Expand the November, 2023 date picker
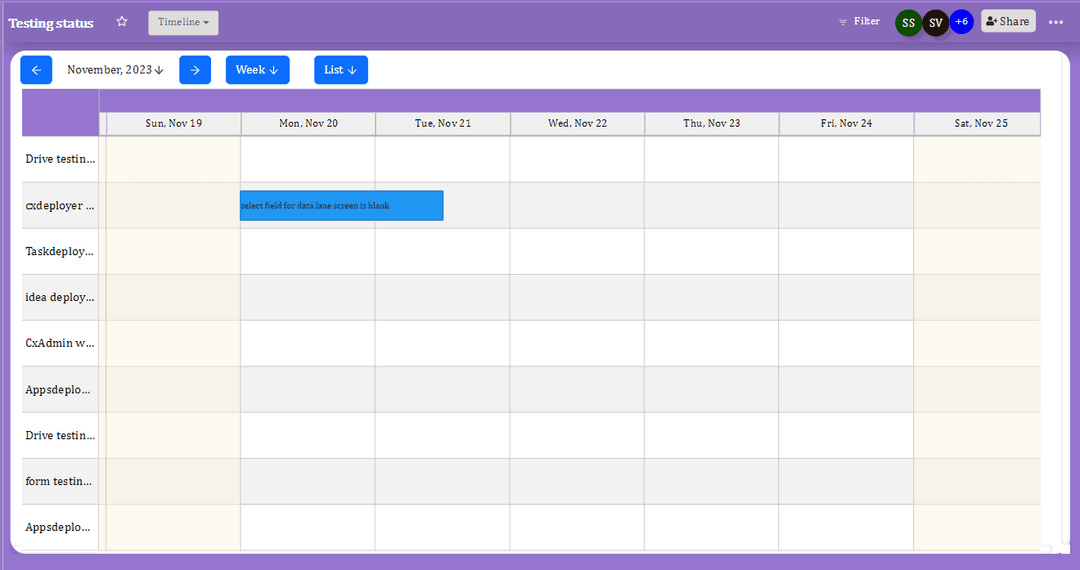 pos(115,70)
